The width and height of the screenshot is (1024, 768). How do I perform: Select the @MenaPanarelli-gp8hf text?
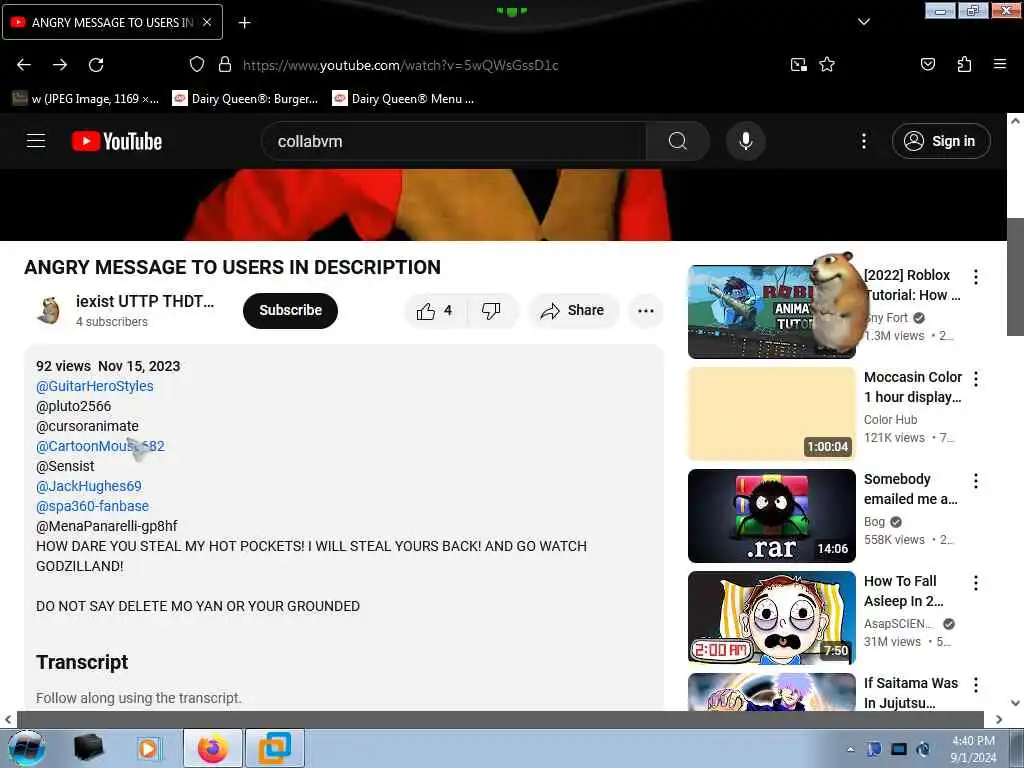pos(106,526)
